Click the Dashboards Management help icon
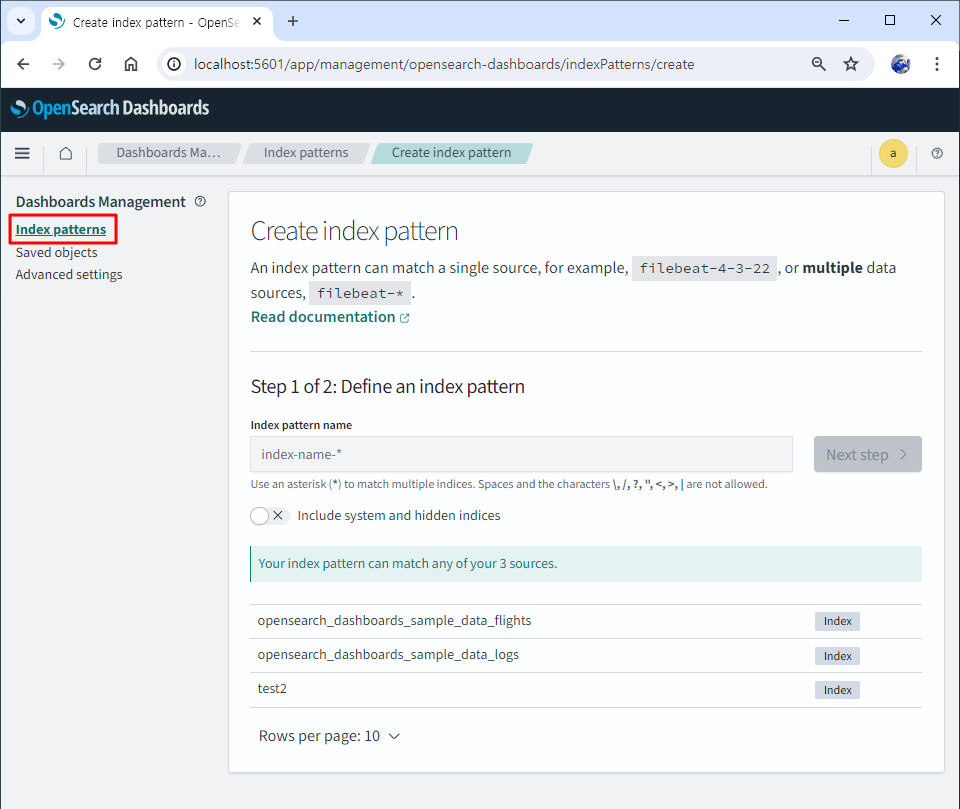This screenshot has width=960, height=809. click(200, 201)
